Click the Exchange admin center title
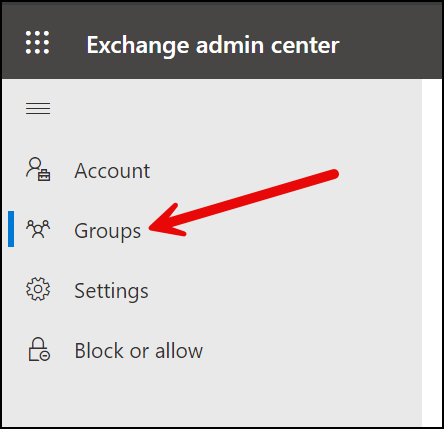This screenshot has height=429, width=444. pyautogui.click(x=213, y=45)
